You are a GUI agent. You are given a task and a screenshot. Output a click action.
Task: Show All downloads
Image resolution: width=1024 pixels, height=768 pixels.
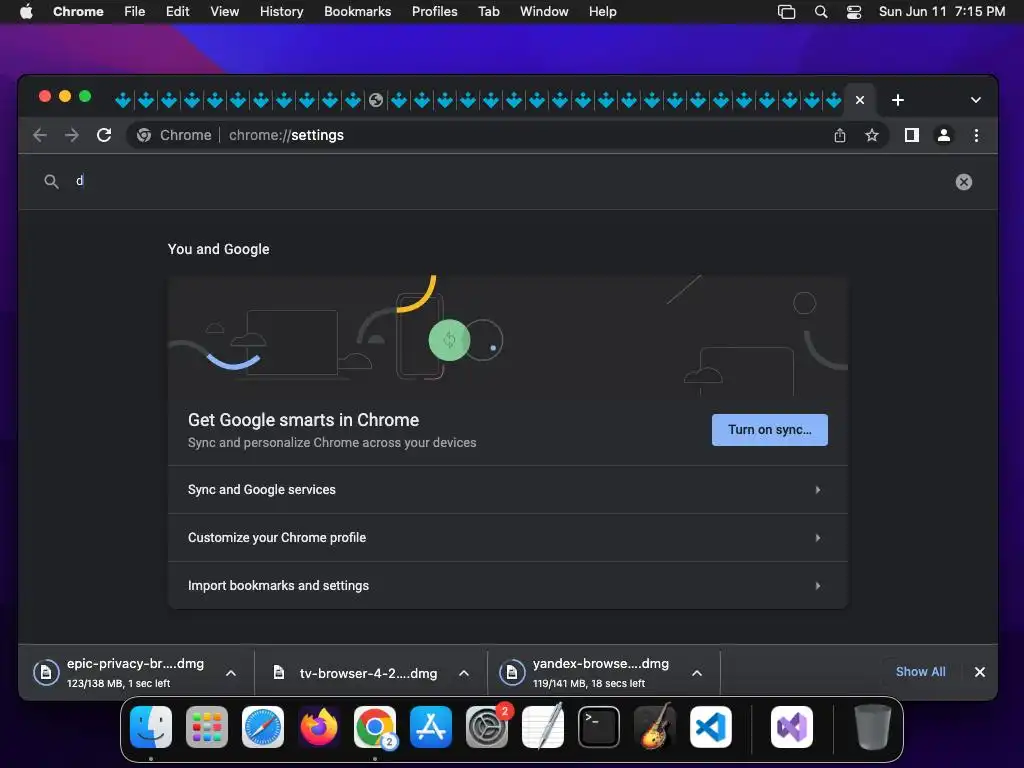920,671
